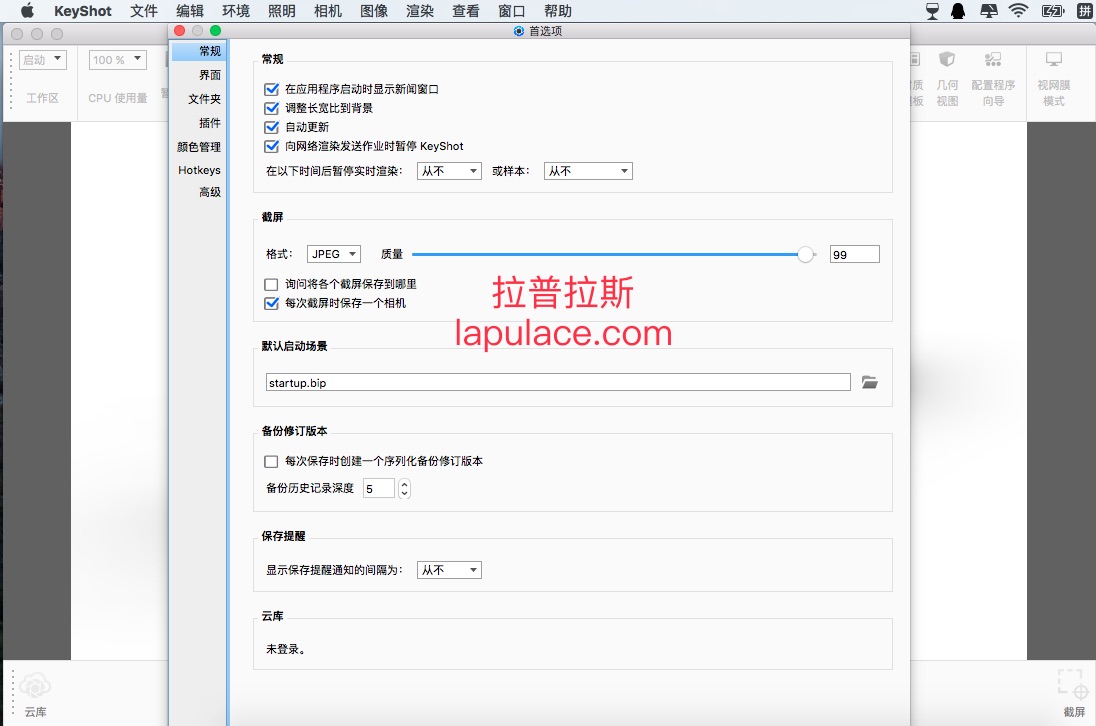Image resolution: width=1096 pixels, height=726 pixels.
Task: Disable 自动更新 checkbox
Action: click(271, 127)
